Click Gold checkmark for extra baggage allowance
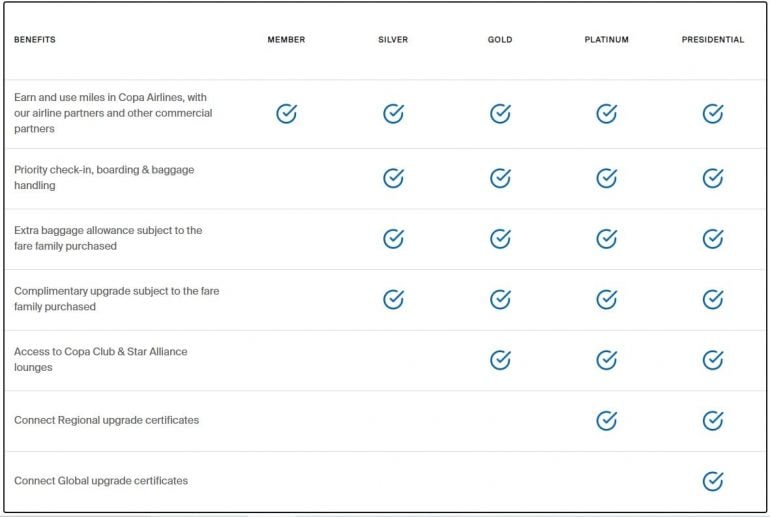770x517 pixels. (500, 239)
